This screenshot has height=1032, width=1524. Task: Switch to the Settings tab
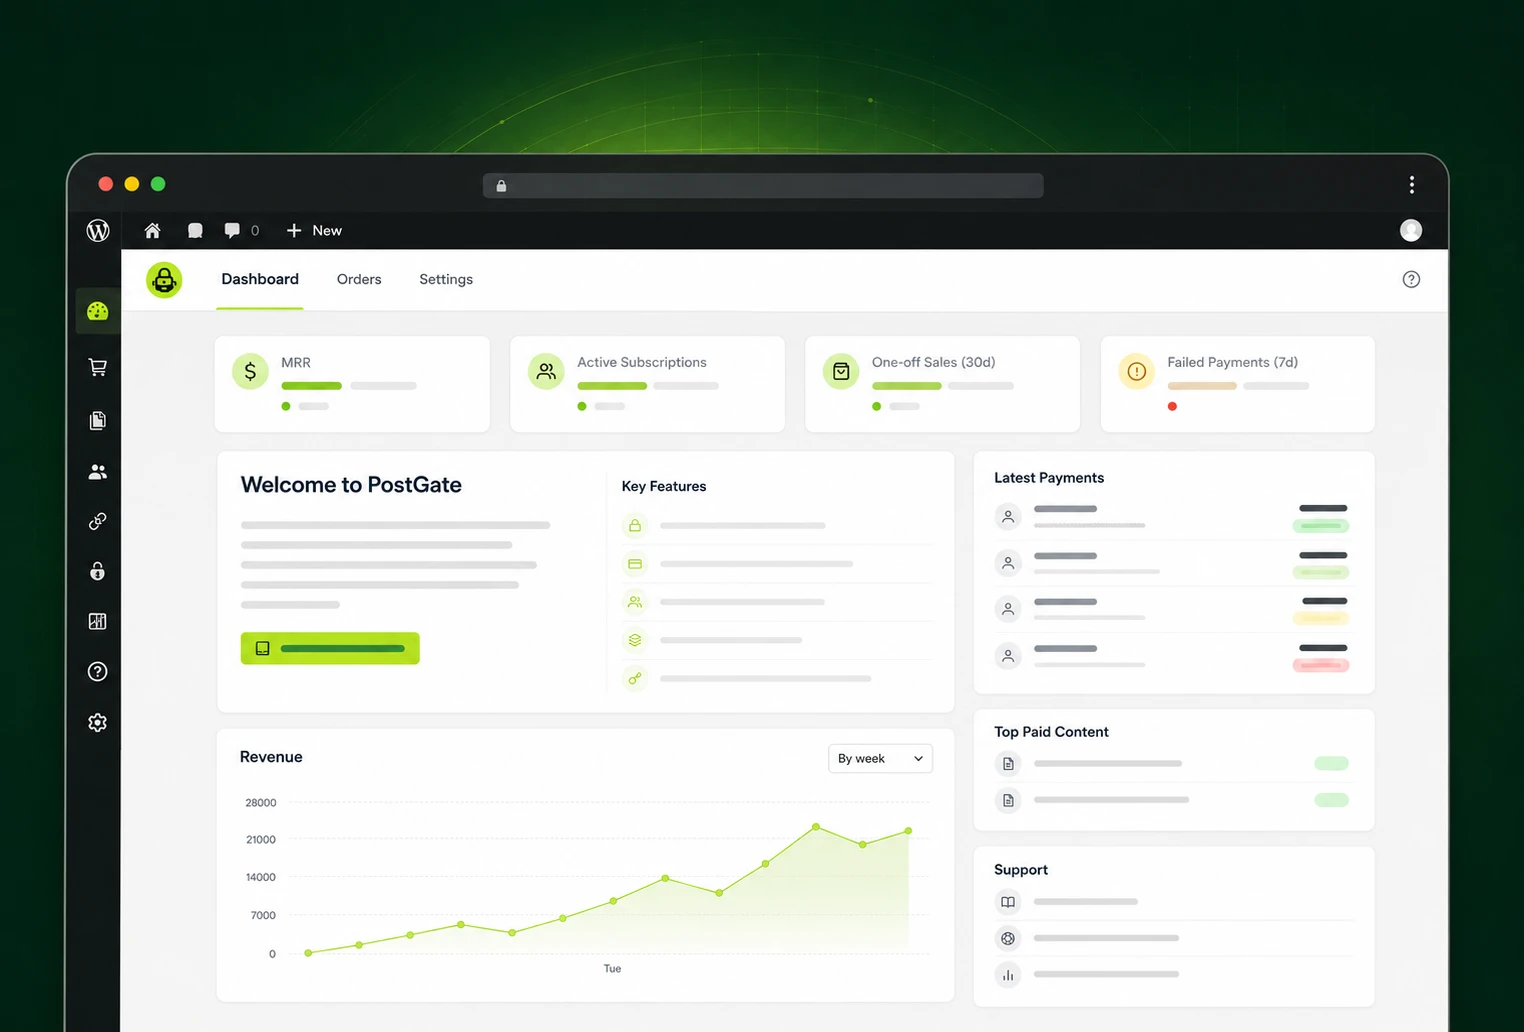coord(446,280)
